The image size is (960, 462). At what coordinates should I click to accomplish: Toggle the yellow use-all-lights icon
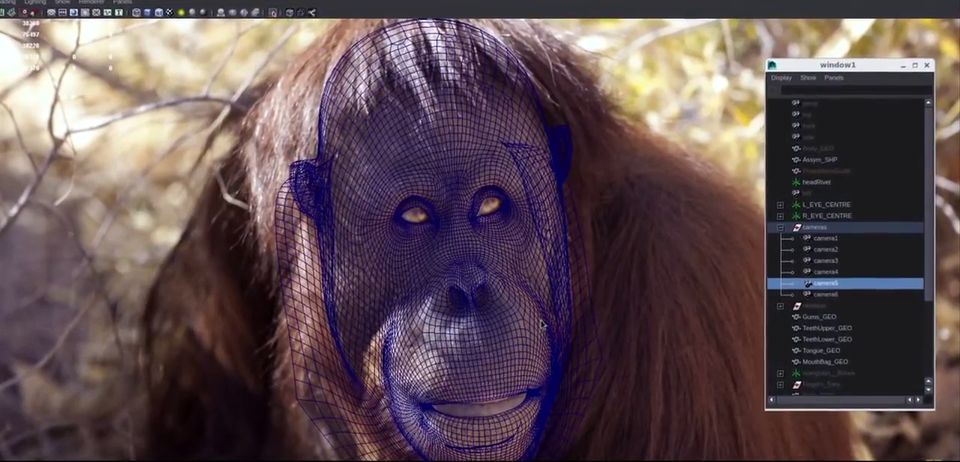point(181,12)
